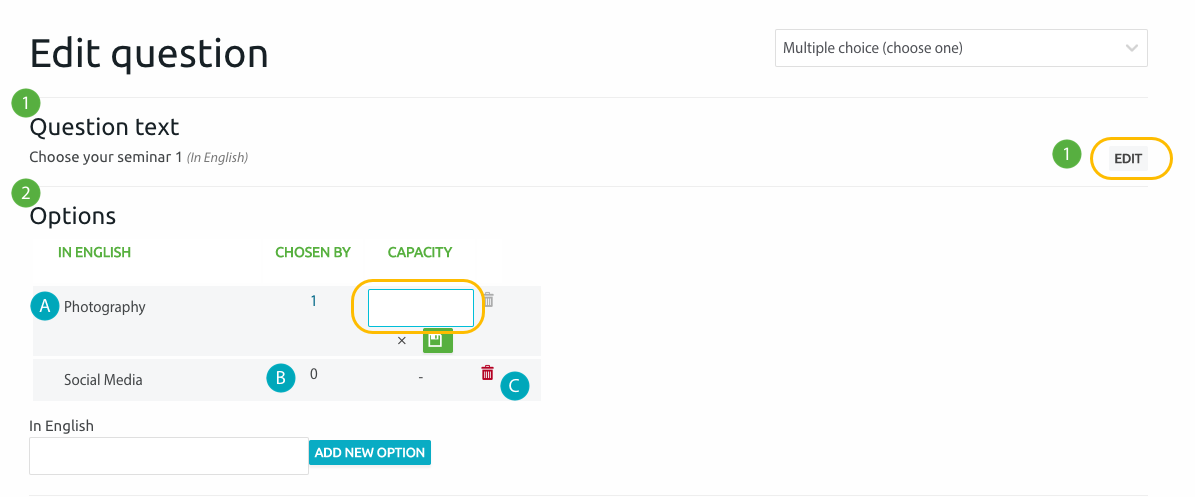Expand question type list via chevron arrow
The width and height of the screenshot is (1195, 497).
(1131, 48)
